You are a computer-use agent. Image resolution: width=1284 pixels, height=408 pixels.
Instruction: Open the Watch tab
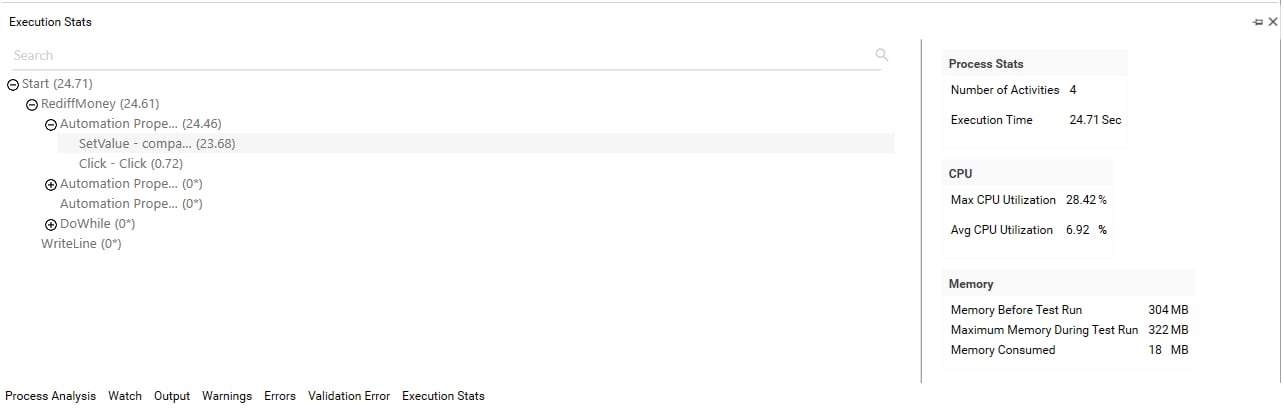(125, 396)
